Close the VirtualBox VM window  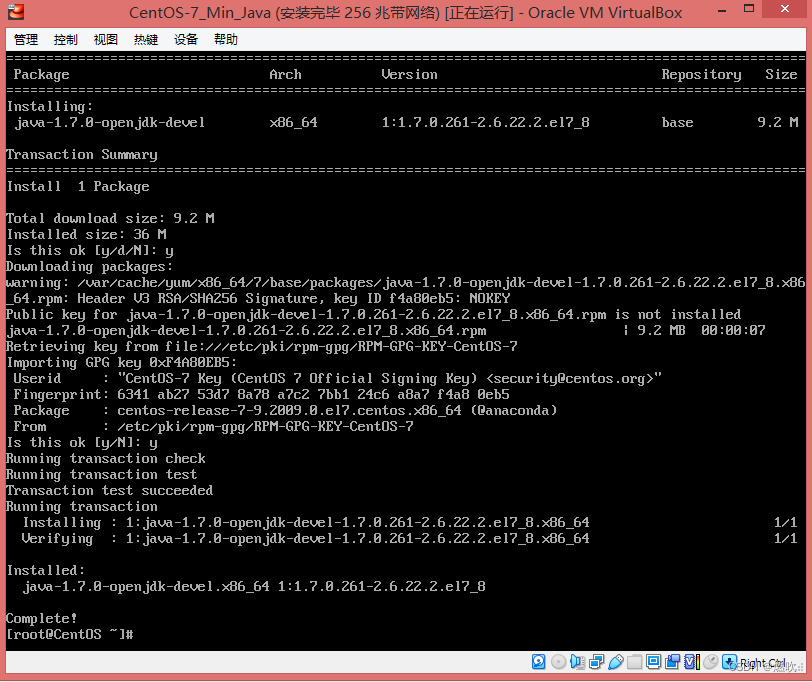[x=785, y=9]
